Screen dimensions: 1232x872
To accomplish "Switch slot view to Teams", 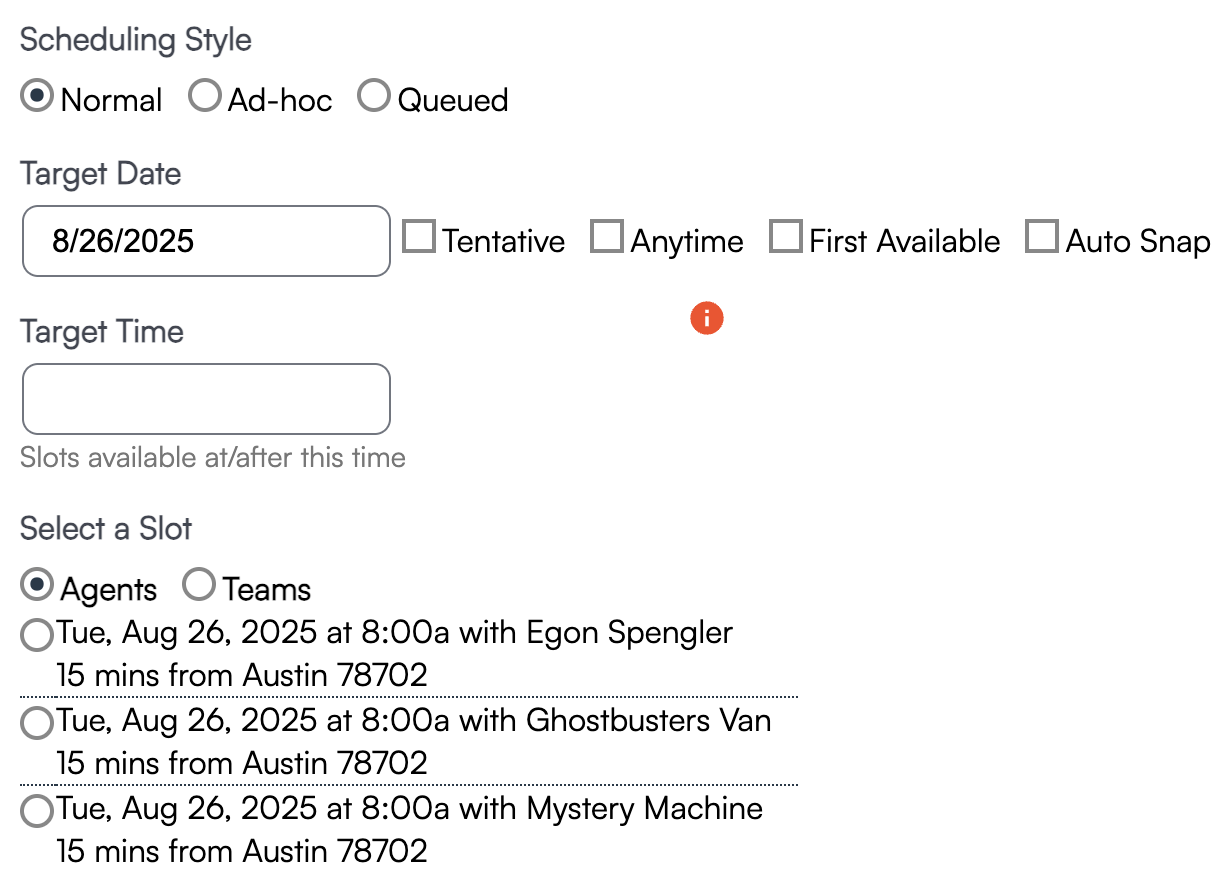I will coord(199,587).
